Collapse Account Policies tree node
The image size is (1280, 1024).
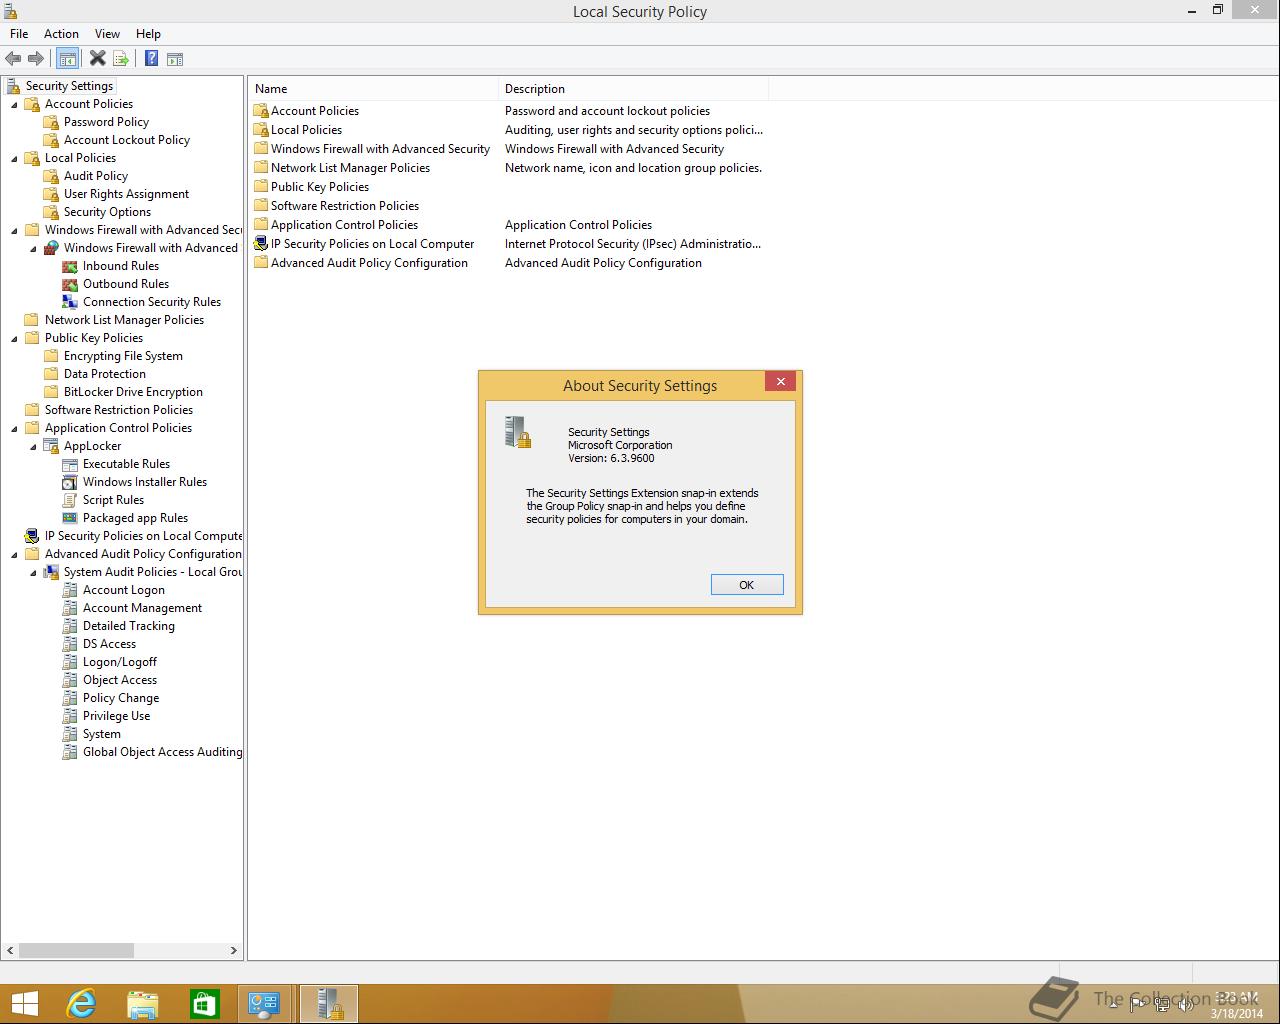pos(14,104)
